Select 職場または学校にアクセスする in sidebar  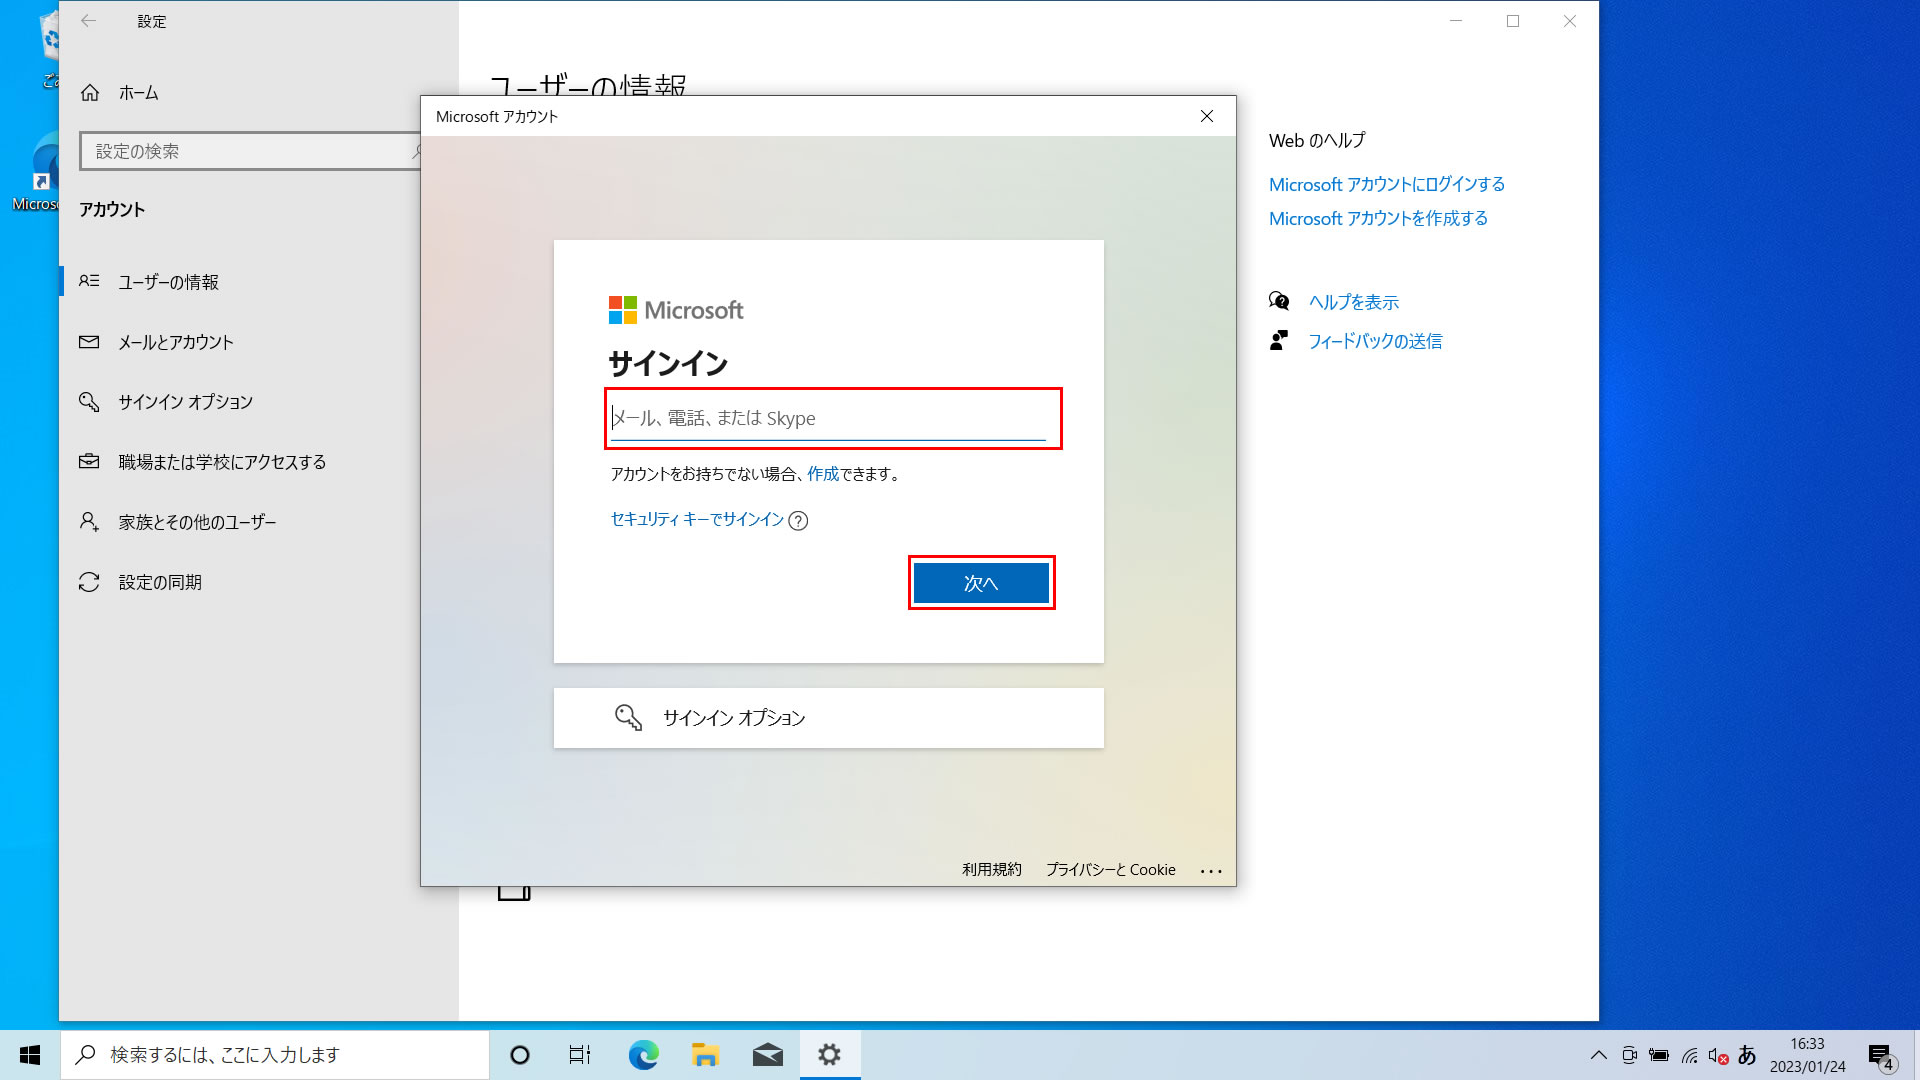222,462
